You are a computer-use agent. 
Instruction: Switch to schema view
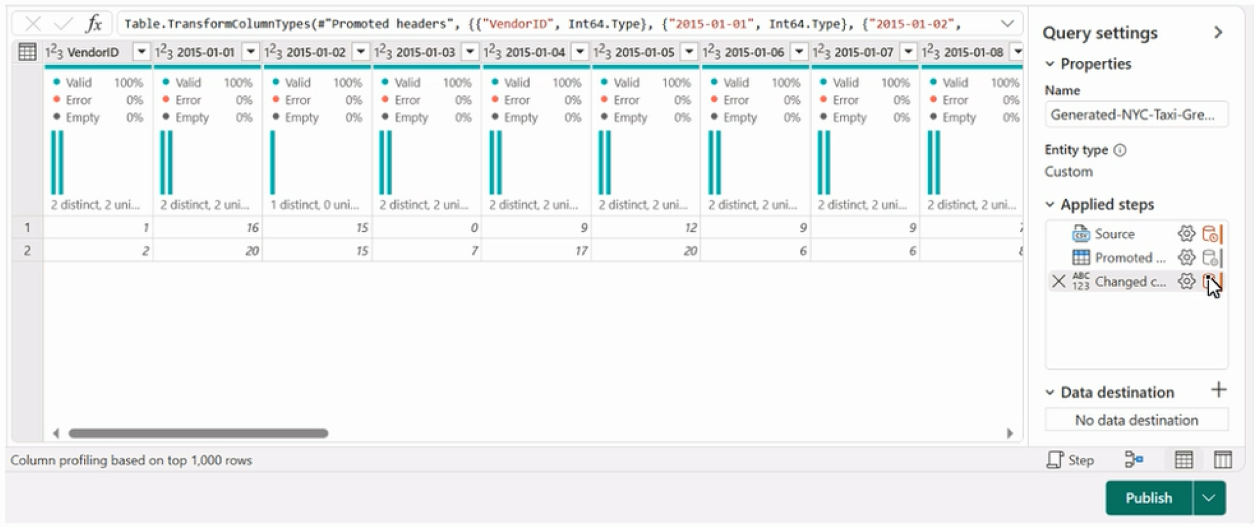1222,460
